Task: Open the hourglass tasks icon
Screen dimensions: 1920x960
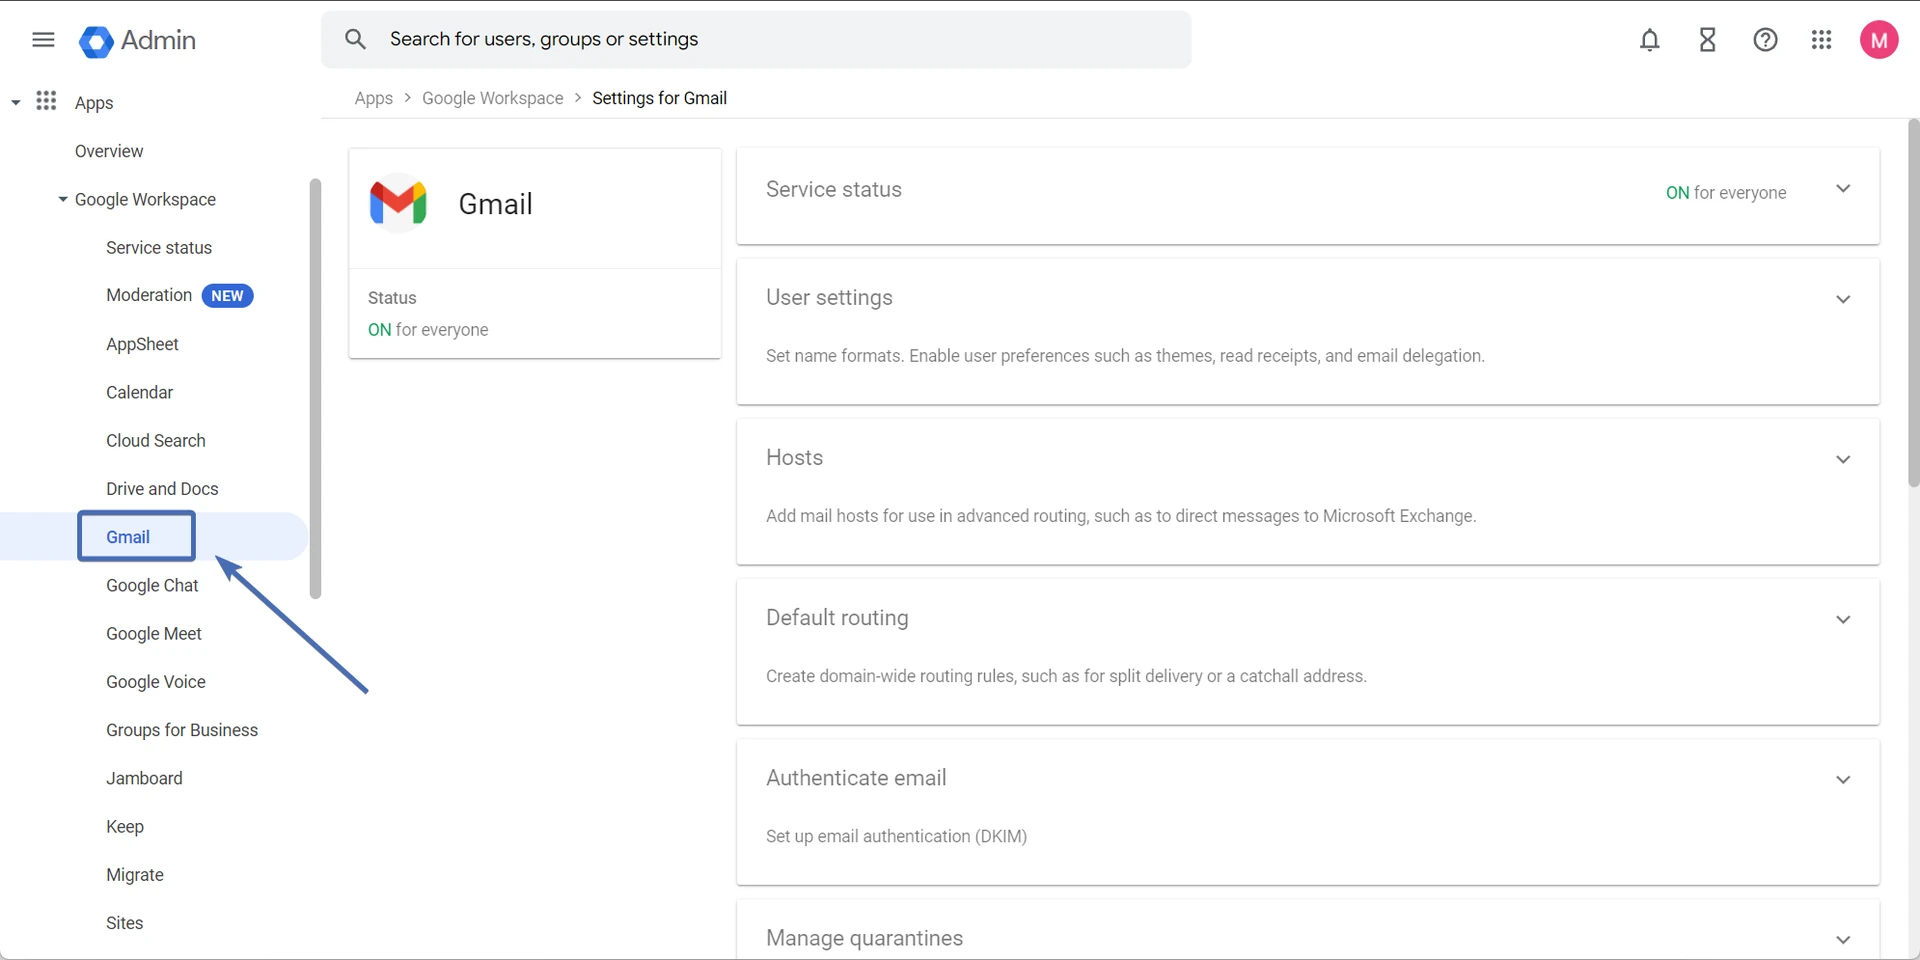Action: click(x=1707, y=40)
